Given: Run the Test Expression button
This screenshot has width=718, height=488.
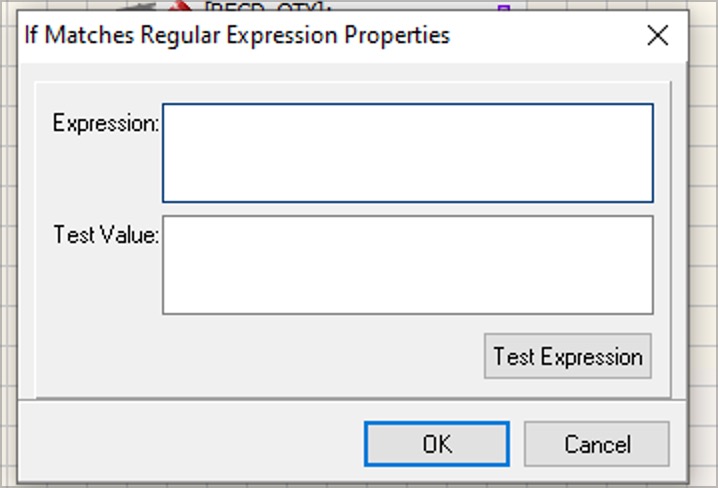Looking at the screenshot, I should 568,356.
